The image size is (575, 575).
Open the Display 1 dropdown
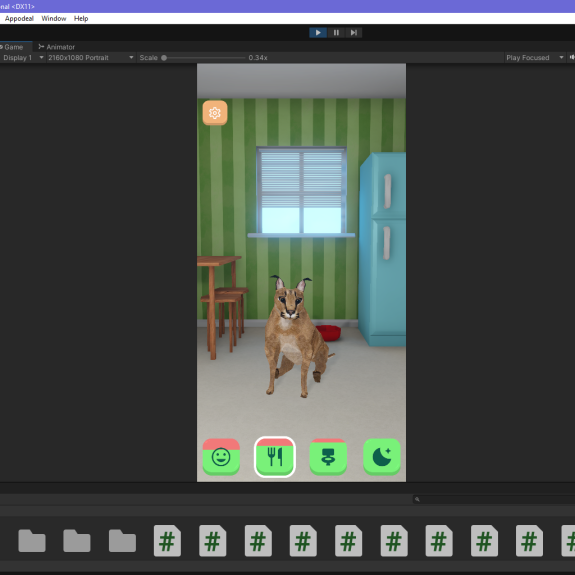point(23,58)
